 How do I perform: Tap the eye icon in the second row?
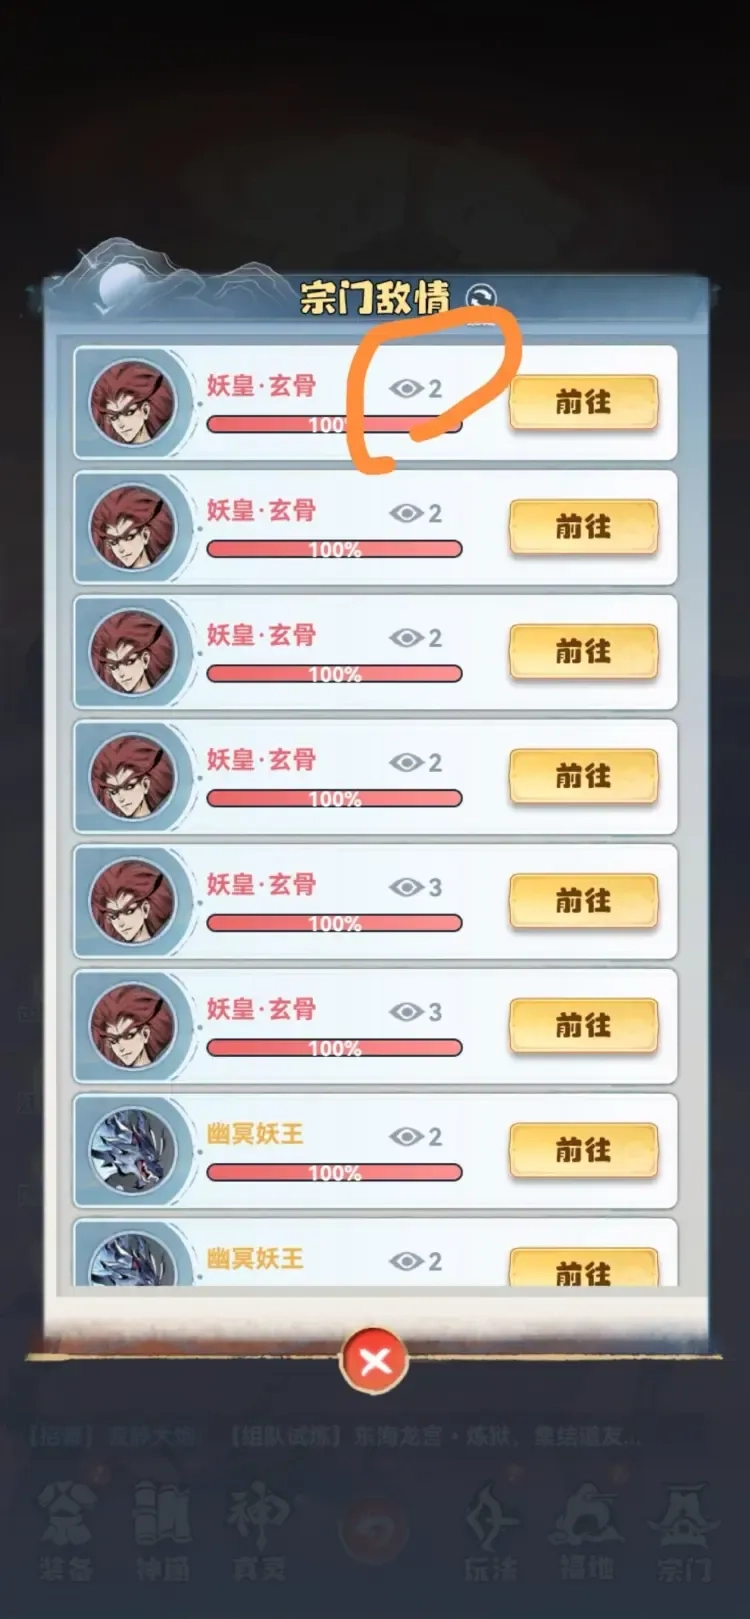pos(406,513)
